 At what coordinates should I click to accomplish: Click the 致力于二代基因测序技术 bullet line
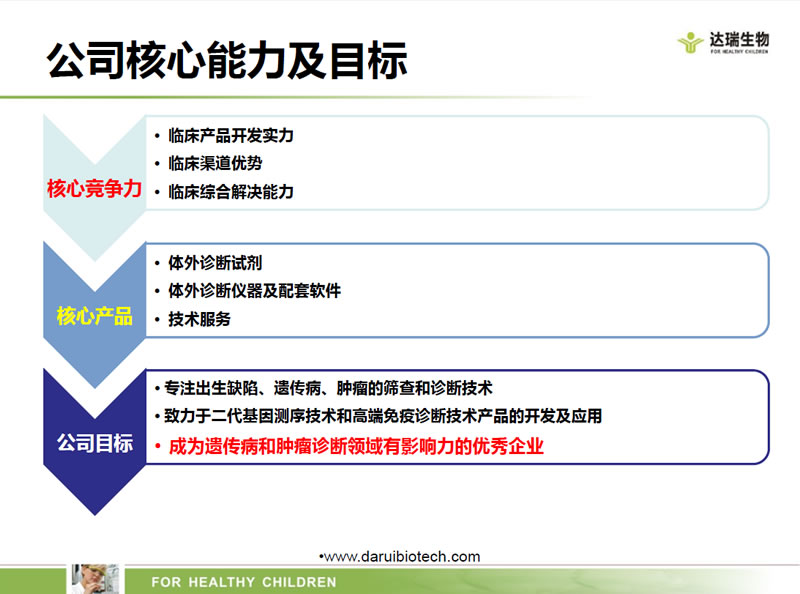(x=383, y=415)
